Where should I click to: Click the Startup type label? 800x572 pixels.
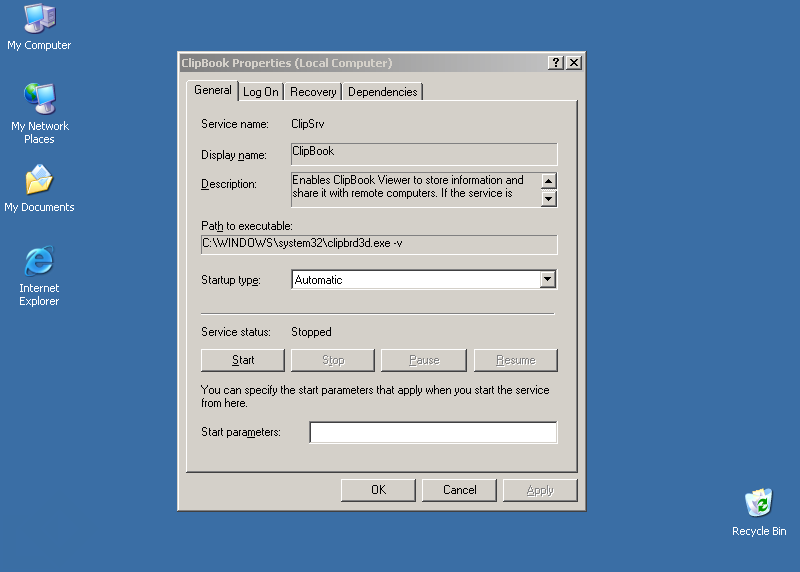[231, 280]
